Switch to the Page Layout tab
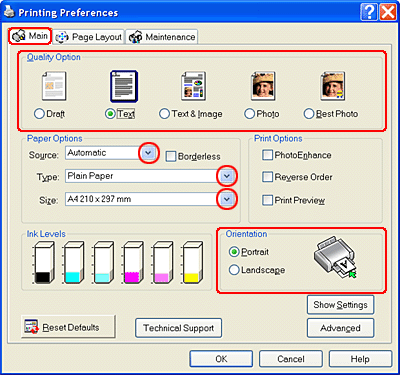Screen dimensions: 400x375 89,37
